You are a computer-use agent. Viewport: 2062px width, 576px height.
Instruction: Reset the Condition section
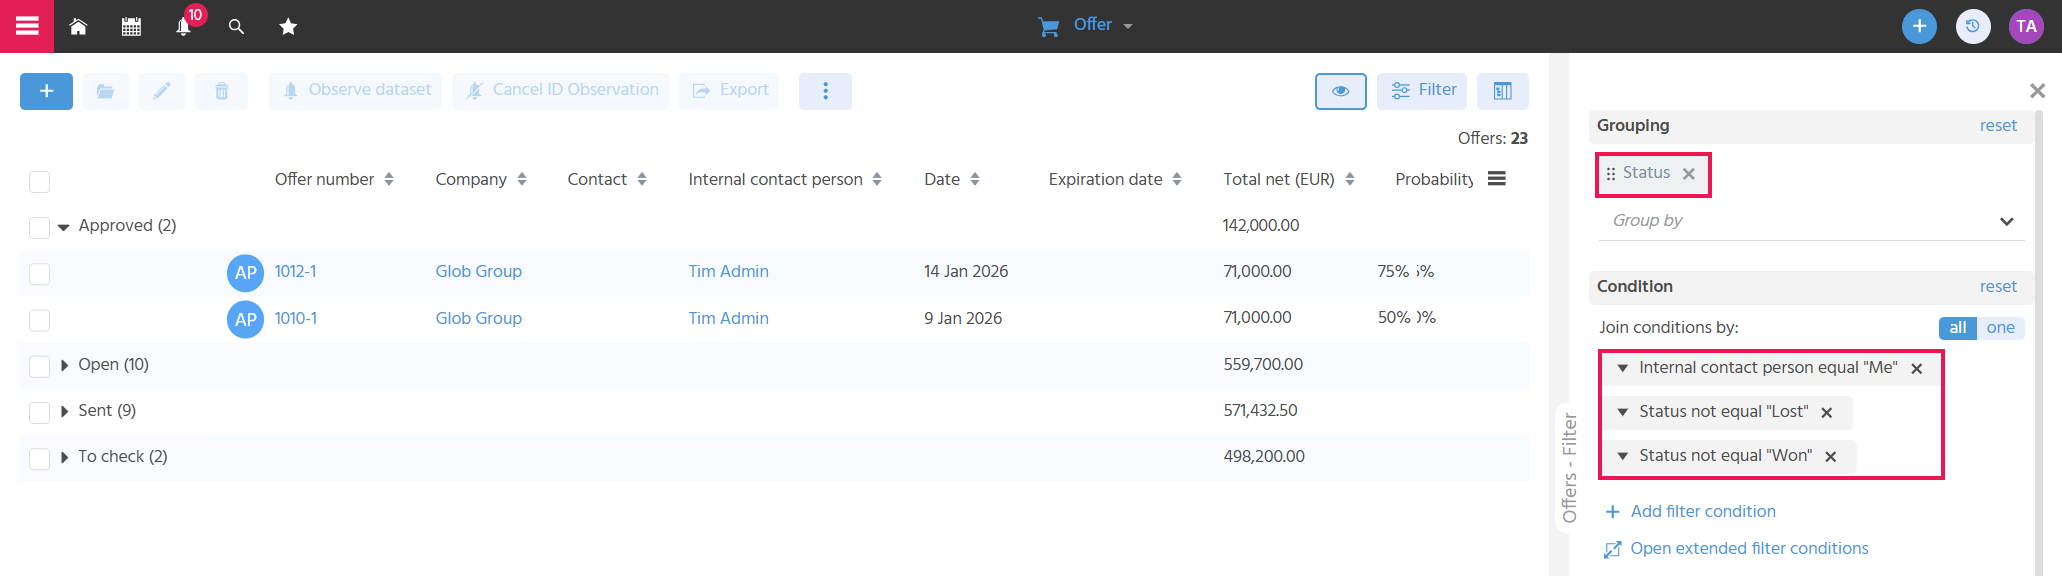[x=1998, y=286]
